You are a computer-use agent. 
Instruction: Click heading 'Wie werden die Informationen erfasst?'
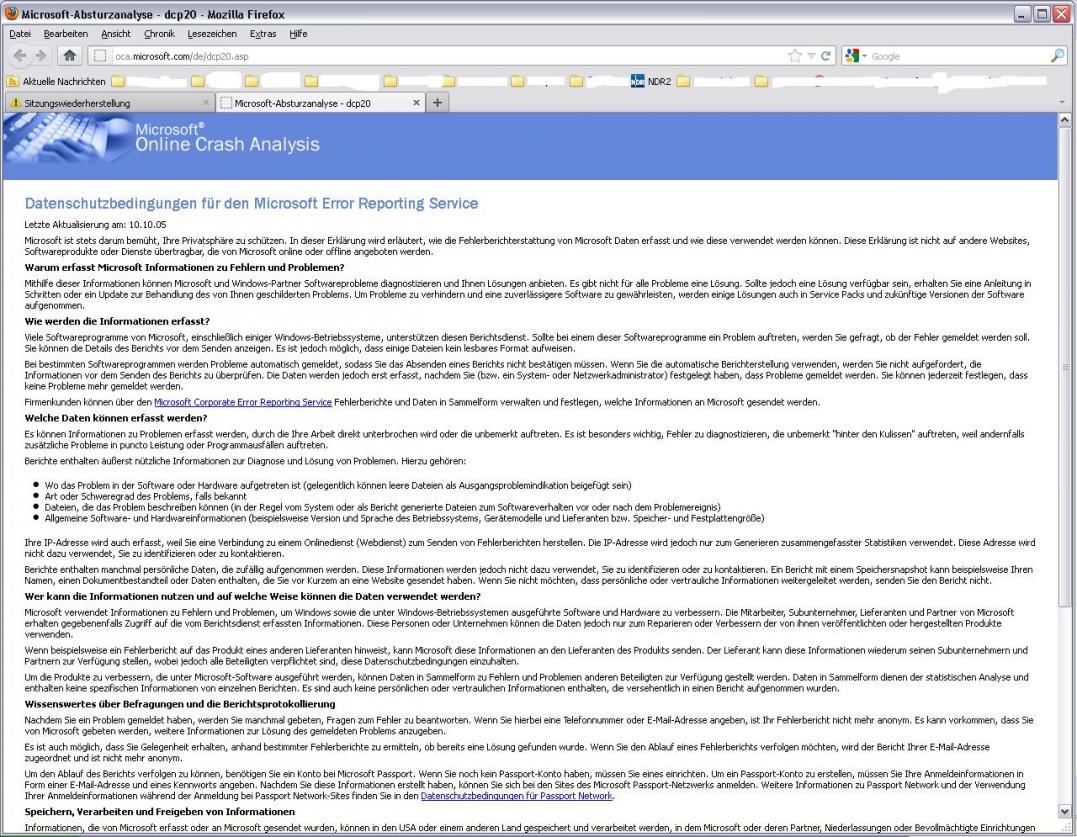(x=117, y=321)
